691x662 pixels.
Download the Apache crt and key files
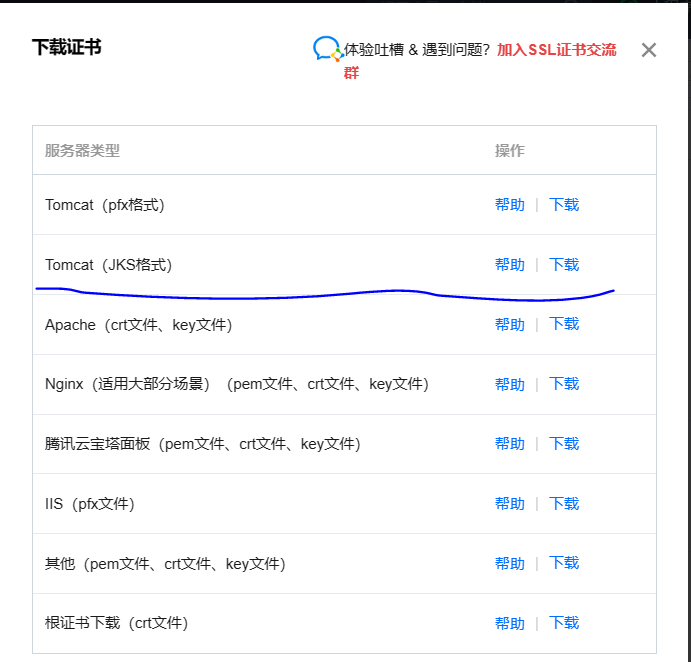point(564,325)
